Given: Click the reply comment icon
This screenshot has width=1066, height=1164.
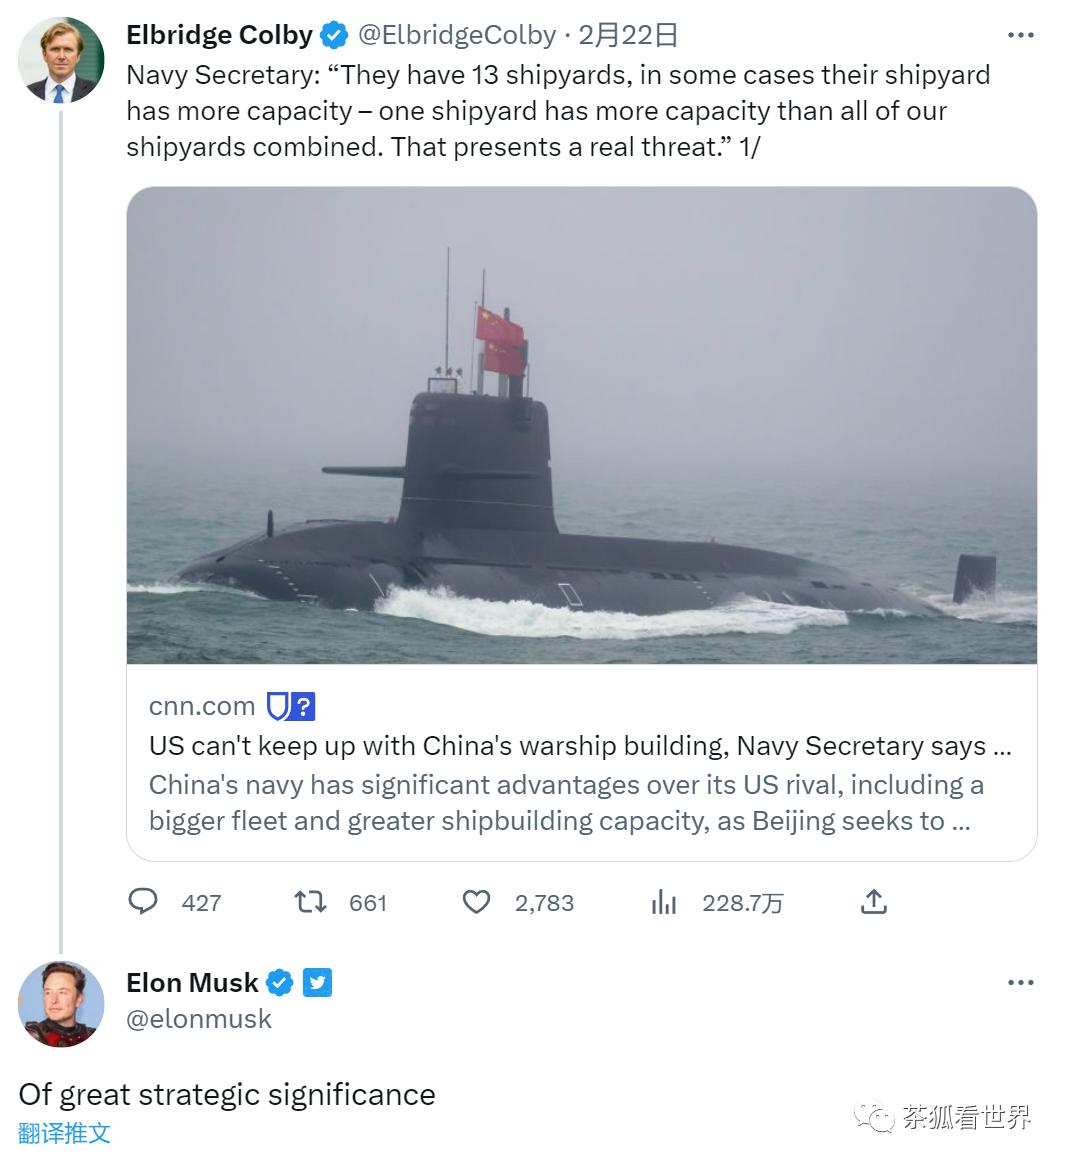Looking at the screenshot, I should tap(144, 902).
